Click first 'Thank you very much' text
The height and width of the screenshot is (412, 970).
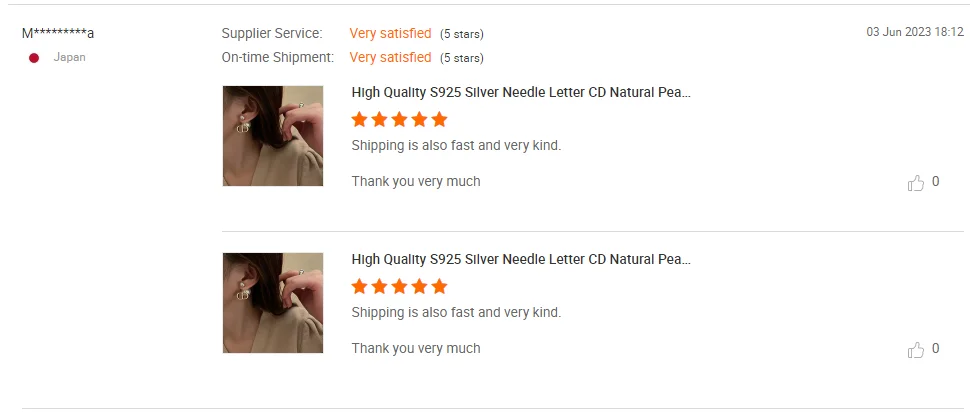(x=416, y=181)
